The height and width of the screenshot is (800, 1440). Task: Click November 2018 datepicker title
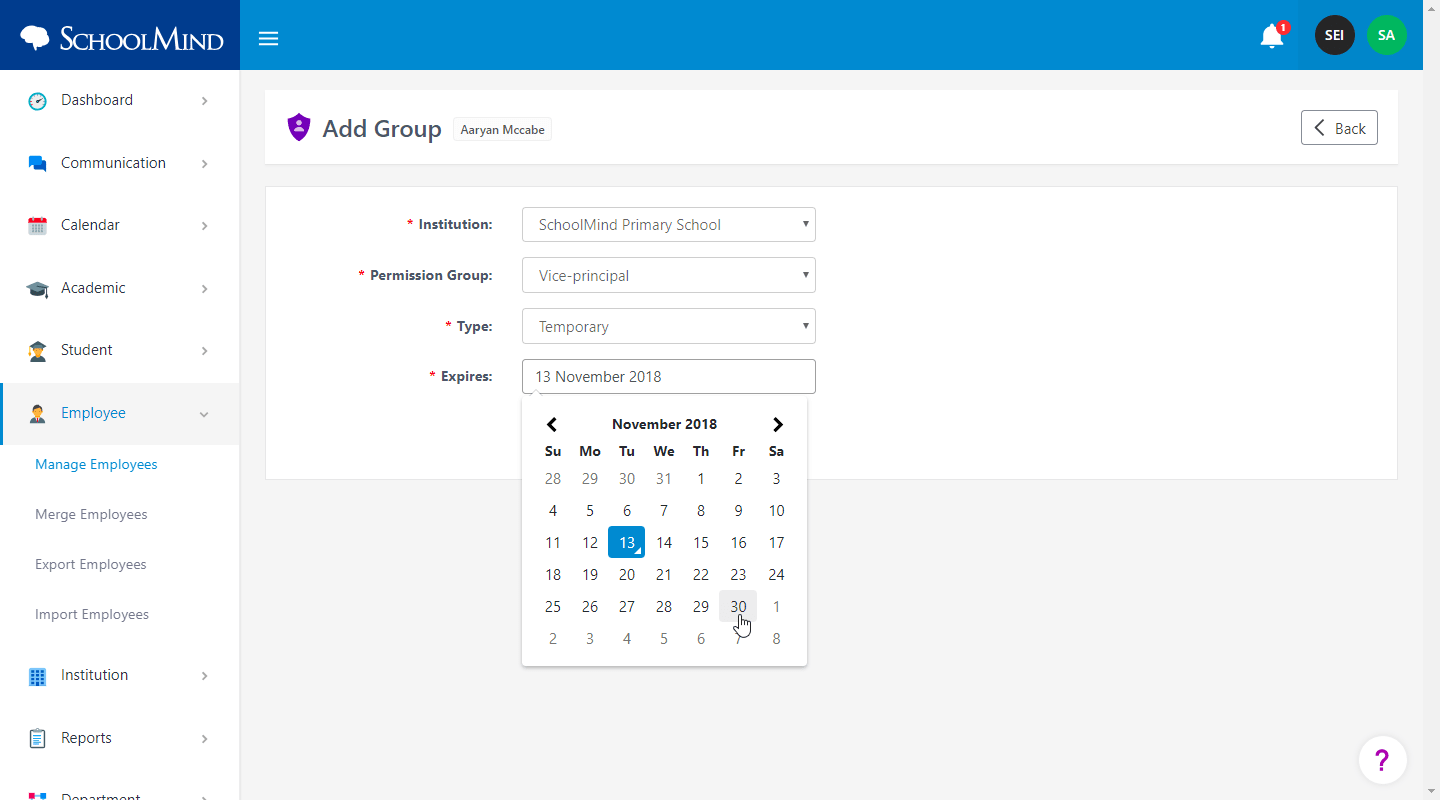coord(664,424)
